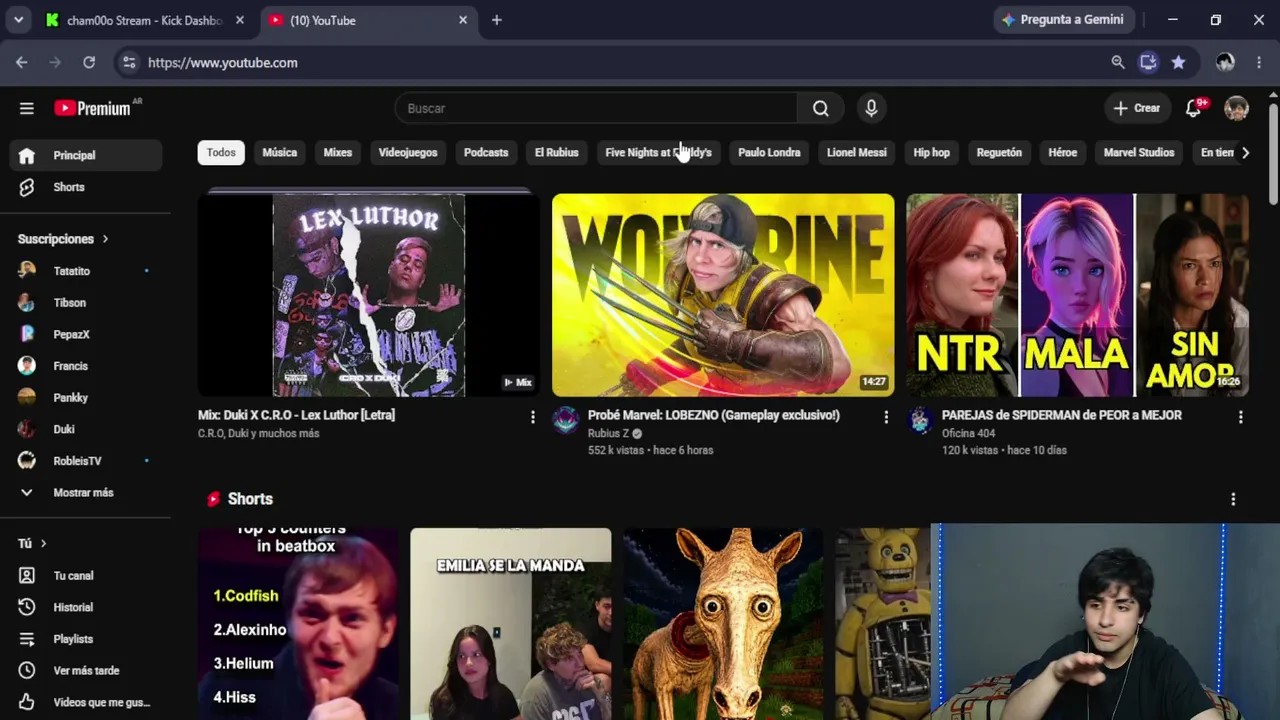The height and width of the screenshot is (720, 1280).
Task: Open Chrome zoom magnifier in address bar
Action: coord(1118,62)
